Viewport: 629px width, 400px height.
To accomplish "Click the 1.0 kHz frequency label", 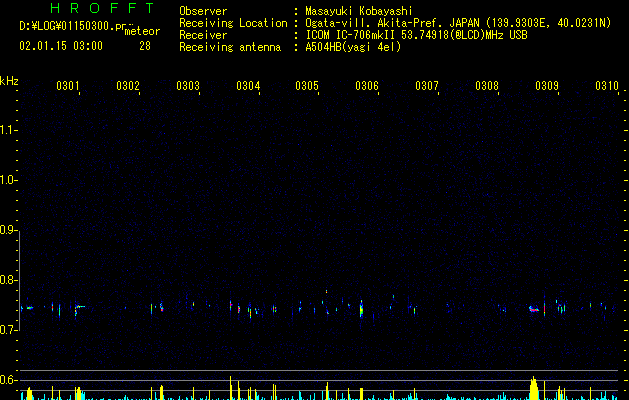I will [8, 180].
